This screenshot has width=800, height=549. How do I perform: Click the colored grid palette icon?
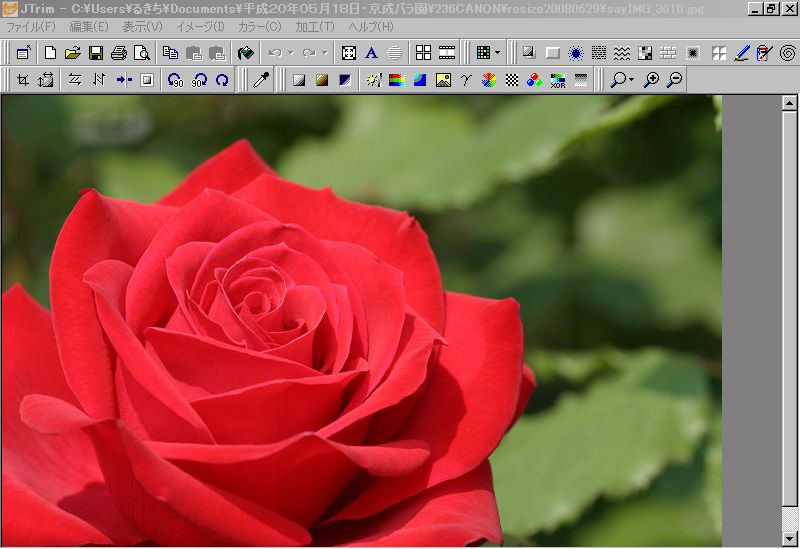[483, 53]
